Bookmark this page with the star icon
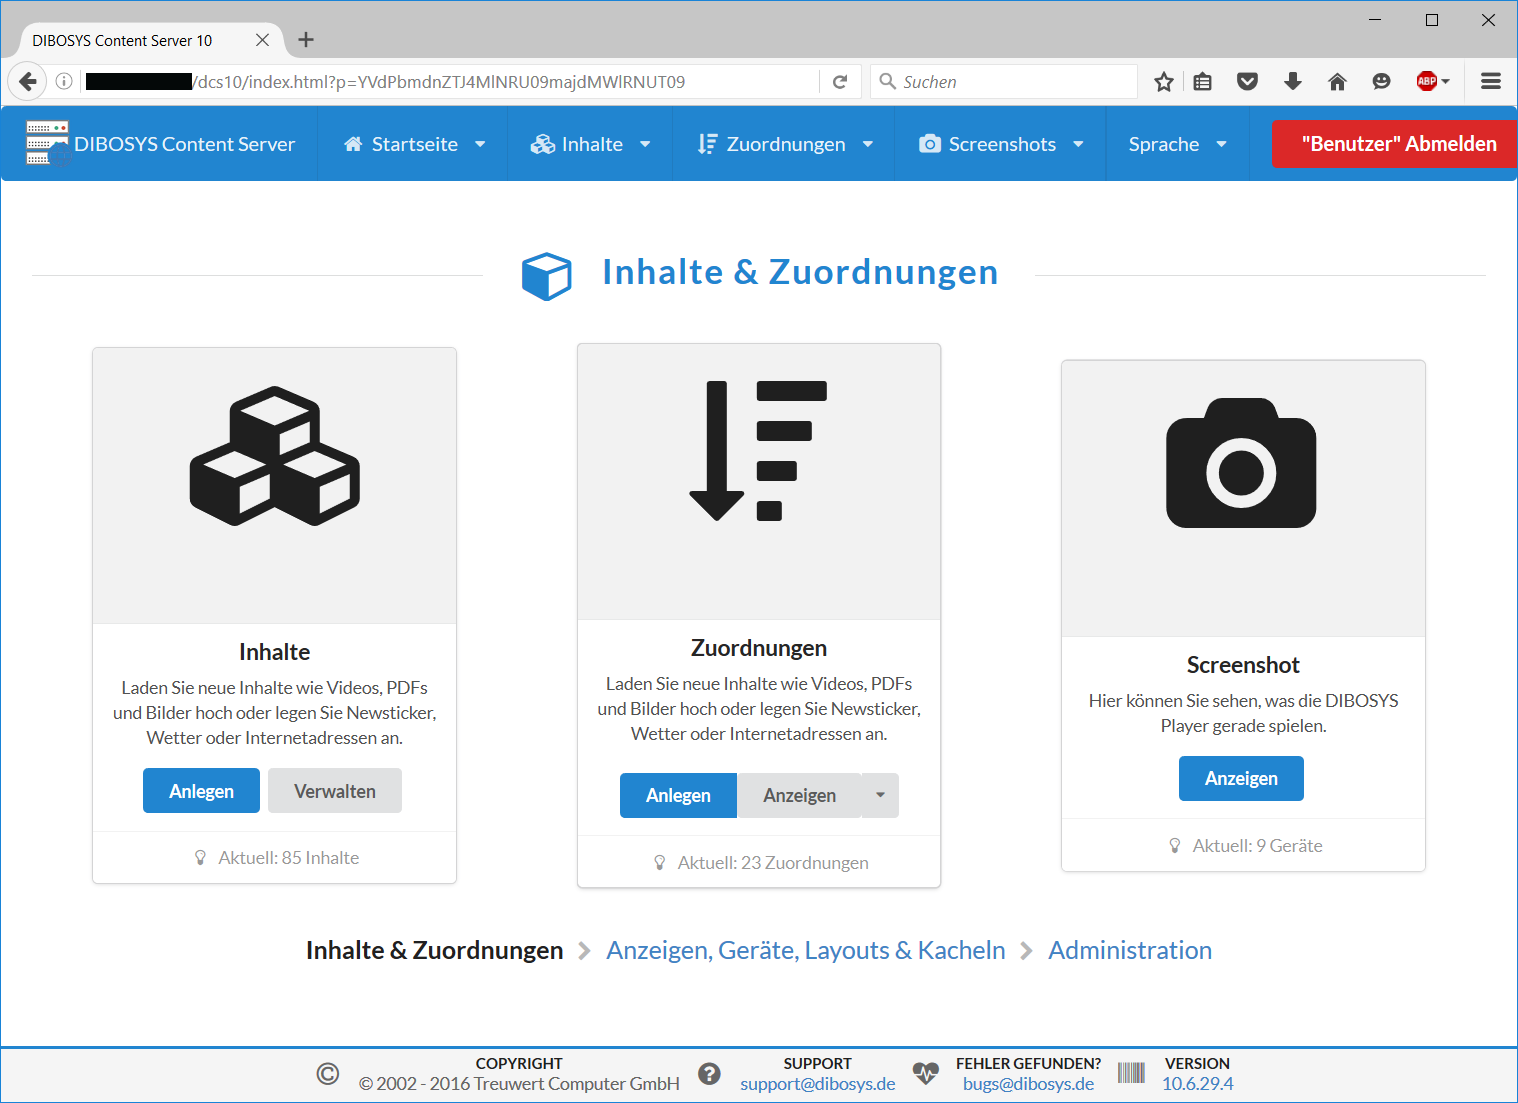Image resolution: width=1518 pixels, height=1103 pixels. (x=1163, y=82)
